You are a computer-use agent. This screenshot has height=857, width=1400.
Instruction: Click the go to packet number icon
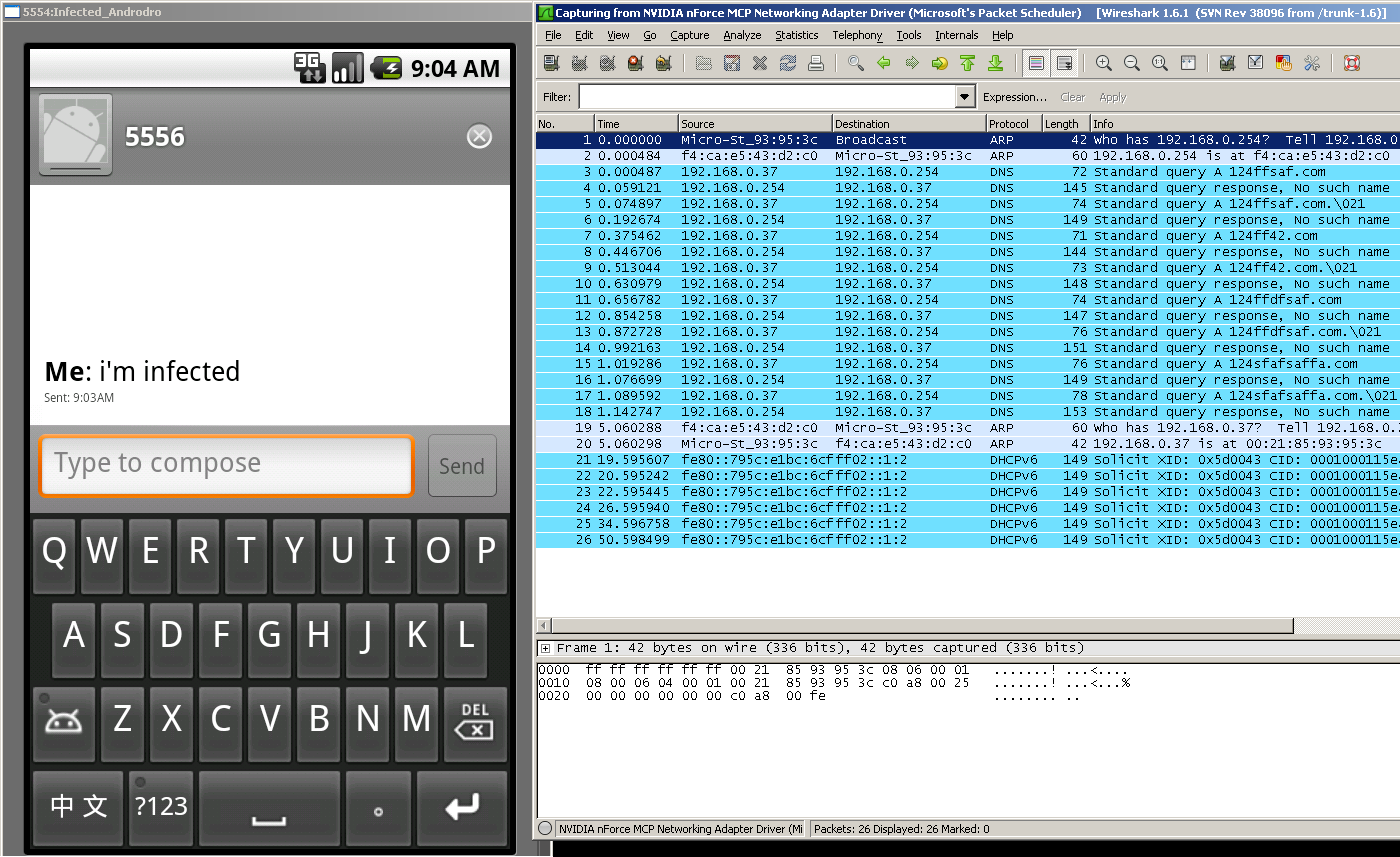click(x=940, y=63)
